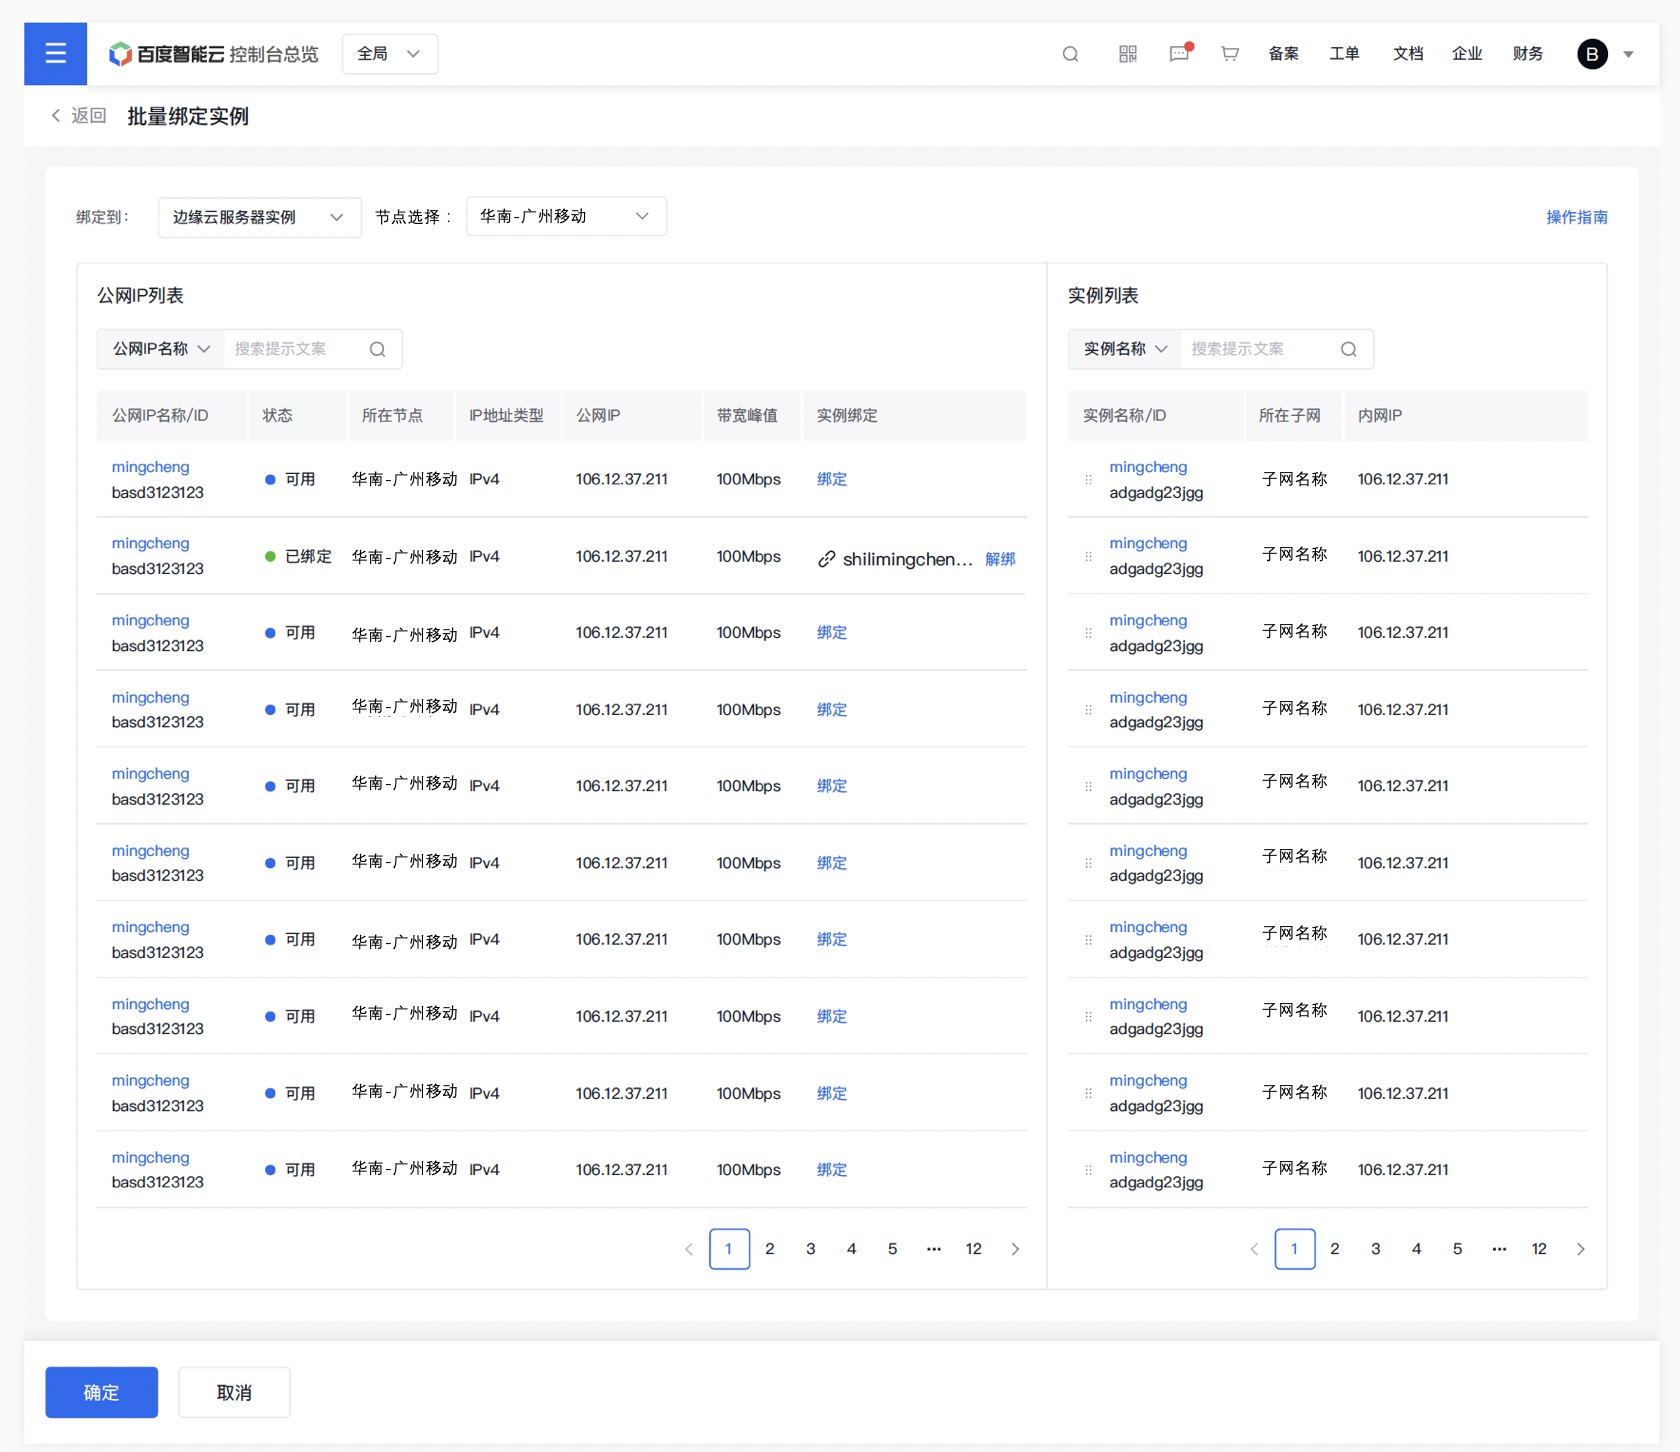
Task: Open mingcheng in the 已绑定 row
Action: click(151, 543)
